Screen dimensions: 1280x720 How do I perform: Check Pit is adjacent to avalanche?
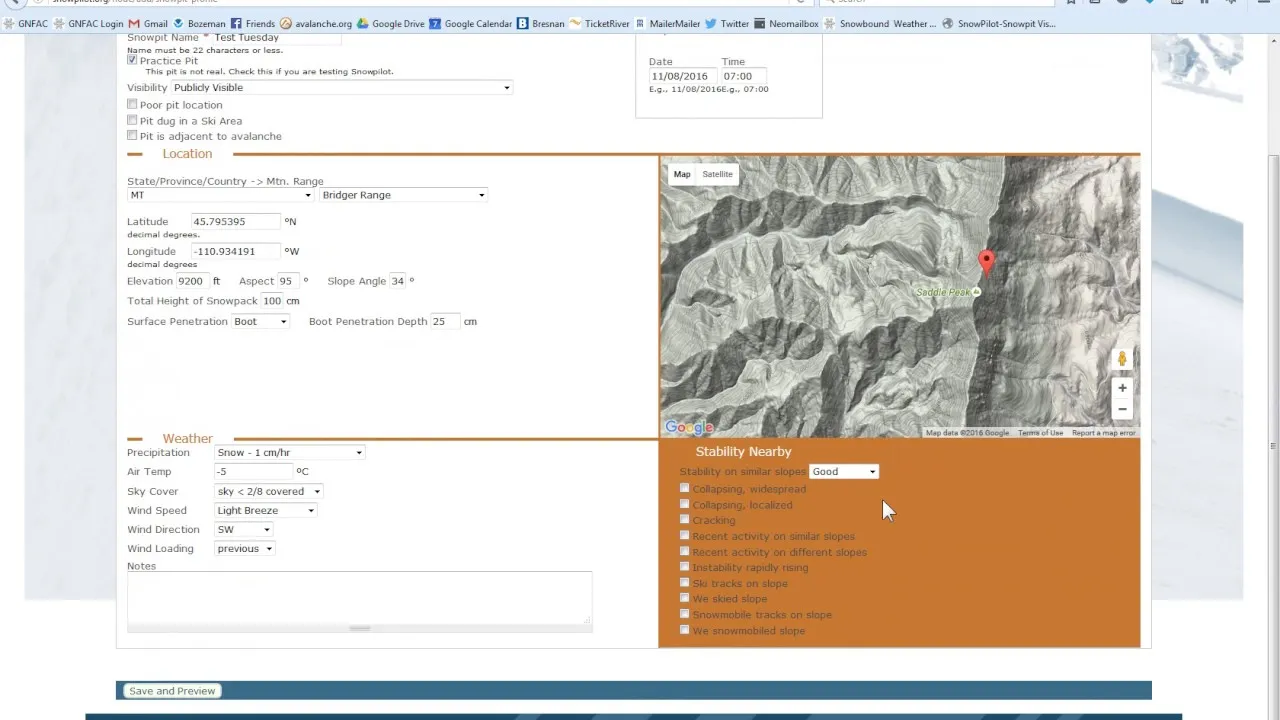point(132,135)
